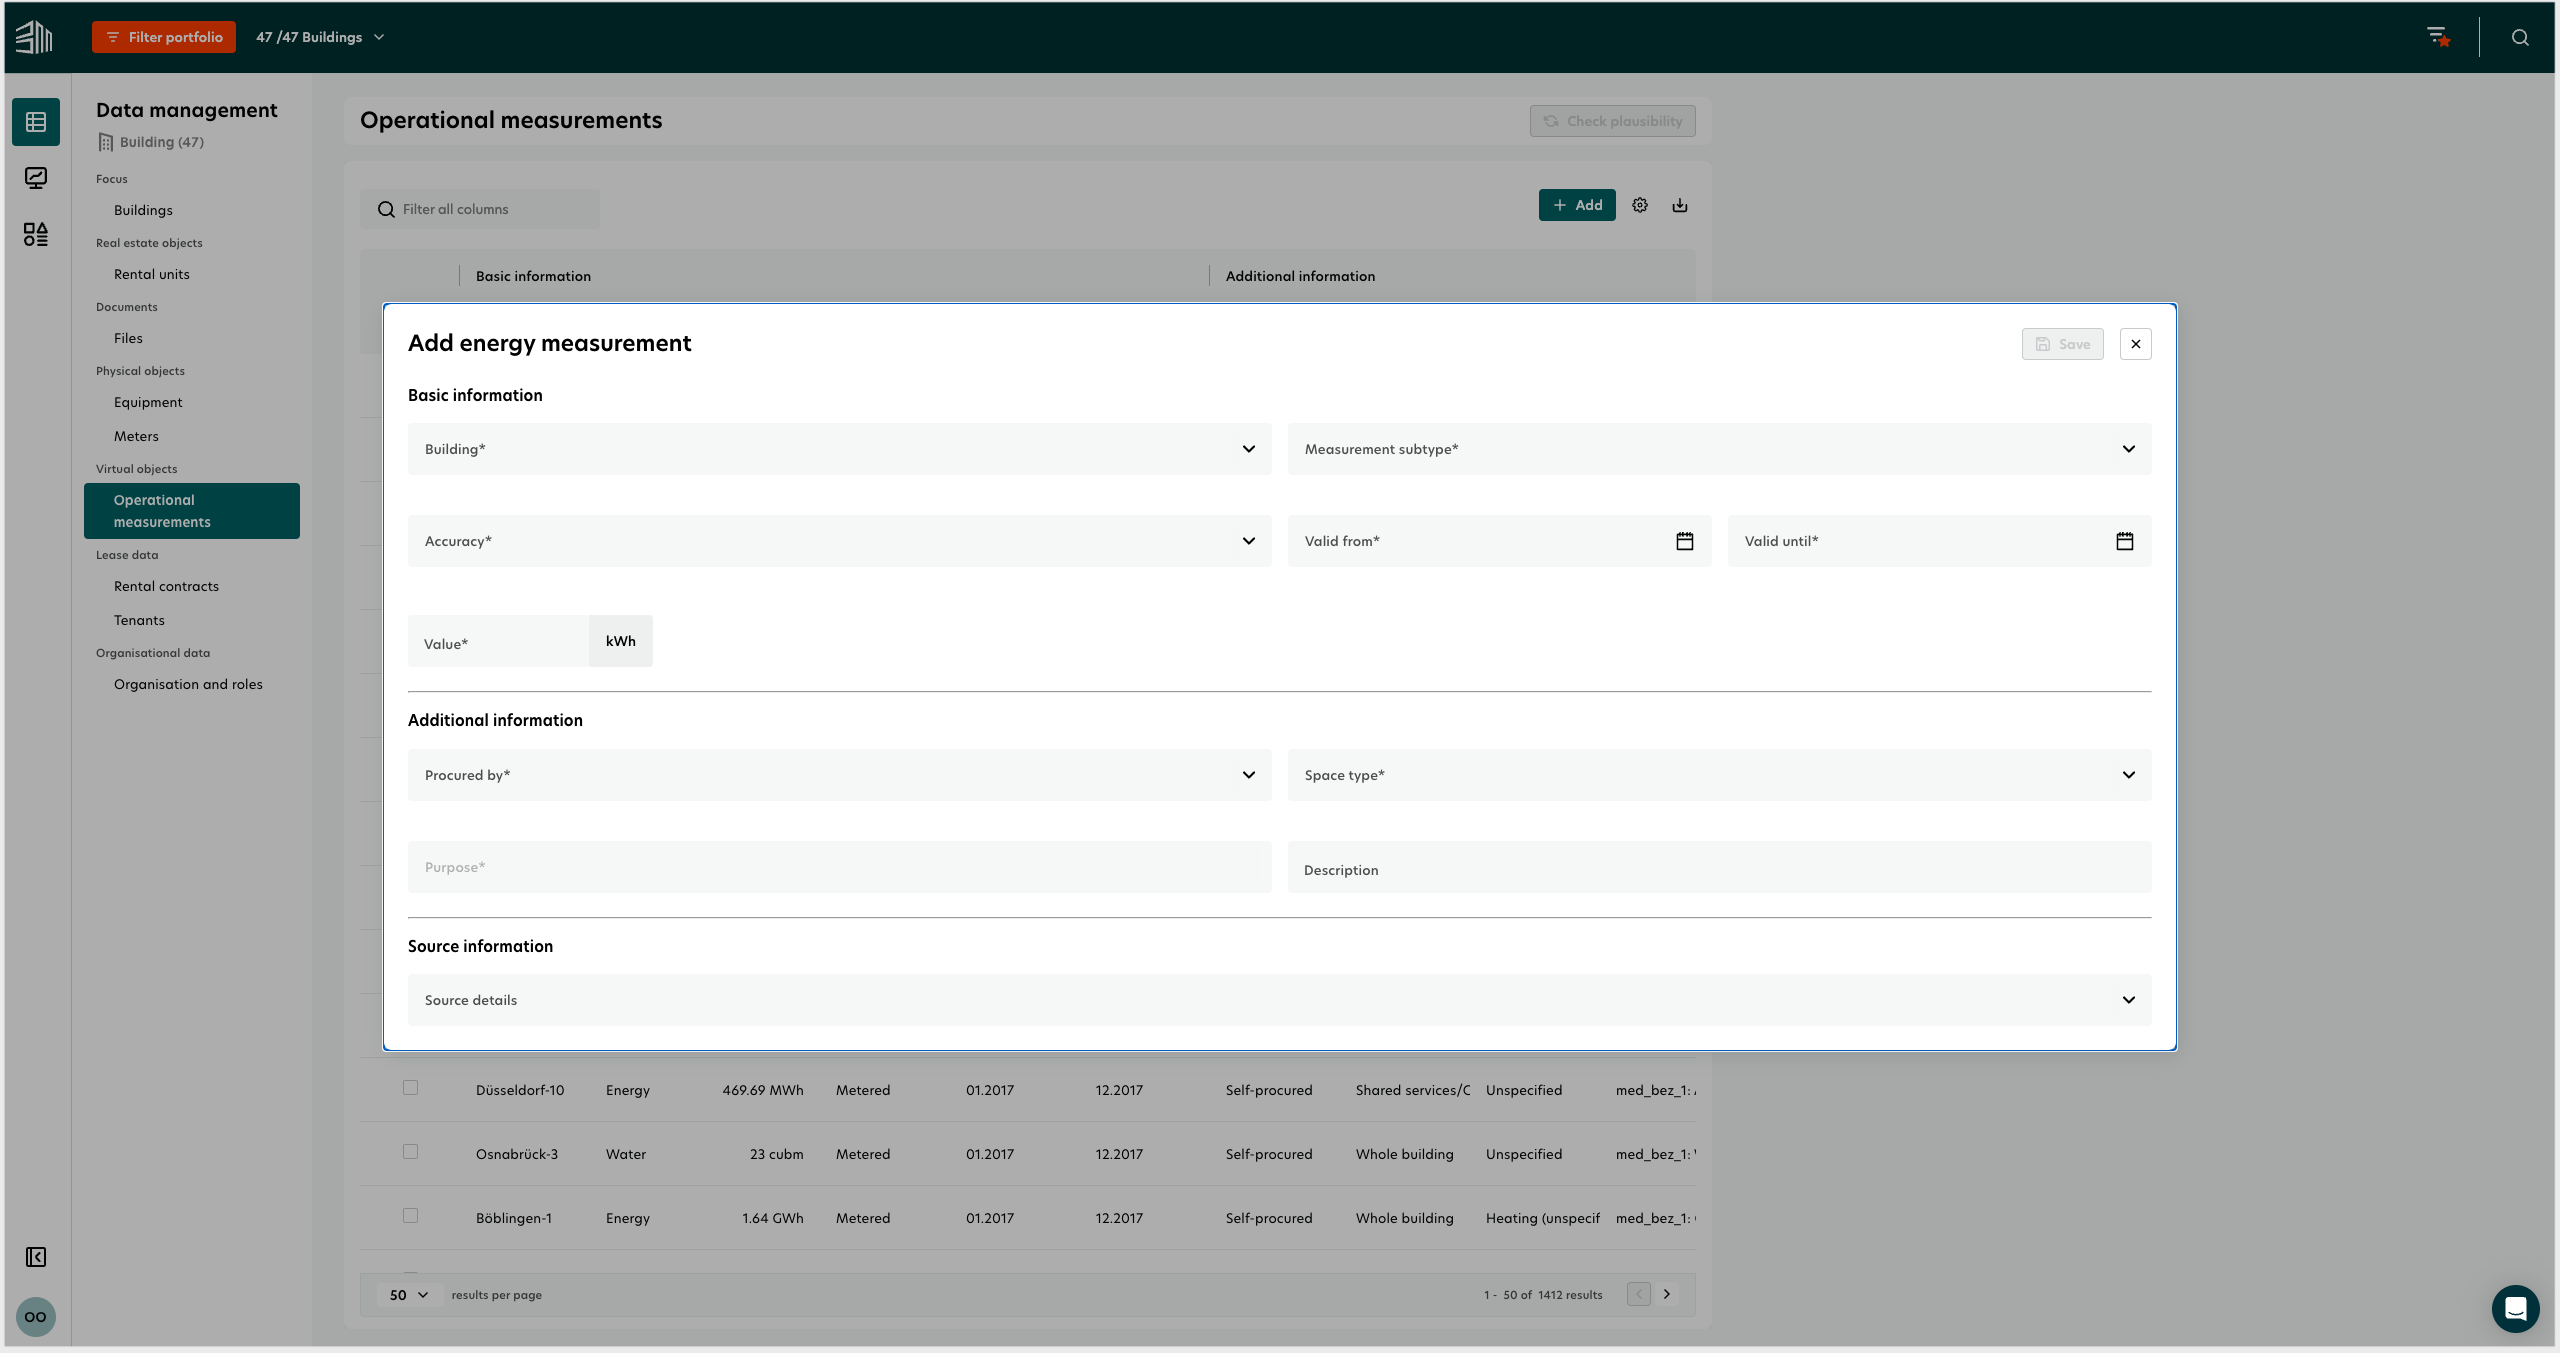Click Heating (unspecif purpose cell
This screenshot has height=1353, width=2560.
click(1543, 1218)
